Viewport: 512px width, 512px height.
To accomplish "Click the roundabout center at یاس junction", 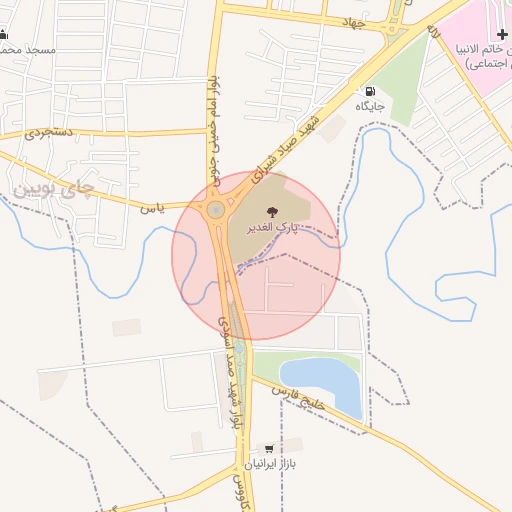I will [216, 210].
